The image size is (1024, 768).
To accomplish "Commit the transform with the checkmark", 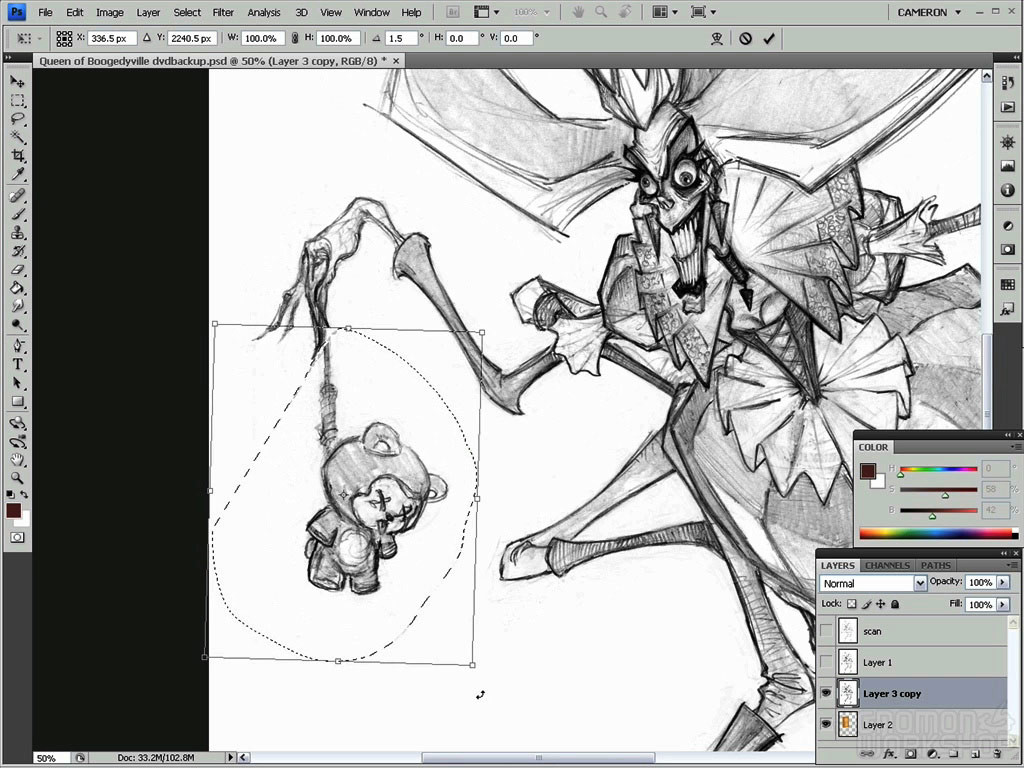I will click(769, 38).
